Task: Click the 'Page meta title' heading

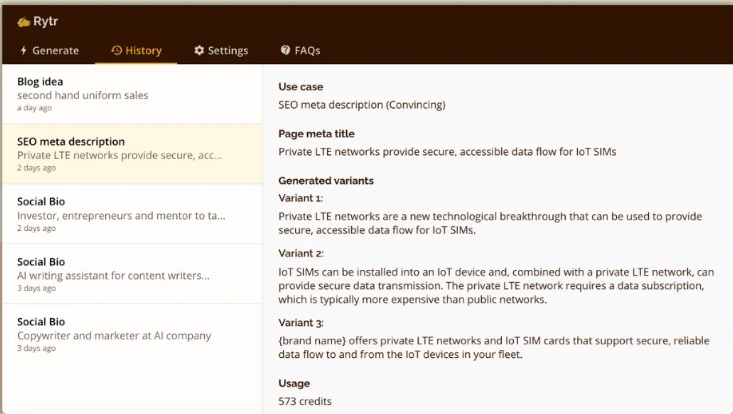Action: (x=316, y=134)
